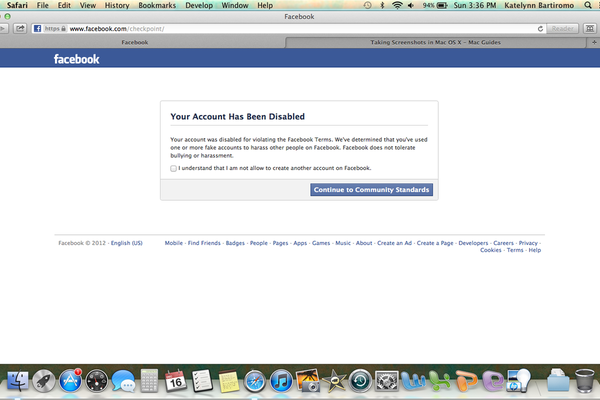Open Calculator in the dock
This screenshot has height=400, width=600.
tap(149, 381)
